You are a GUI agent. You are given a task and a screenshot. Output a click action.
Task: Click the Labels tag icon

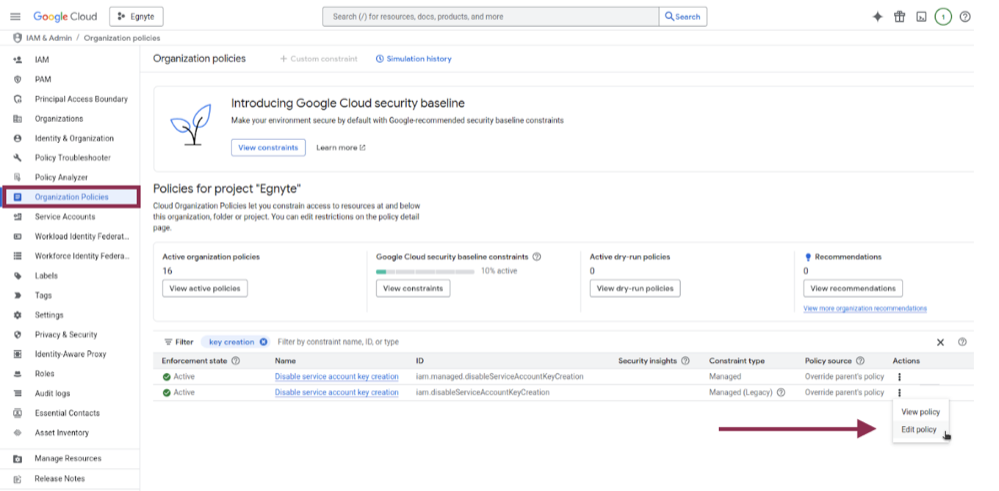pos(18,276)
